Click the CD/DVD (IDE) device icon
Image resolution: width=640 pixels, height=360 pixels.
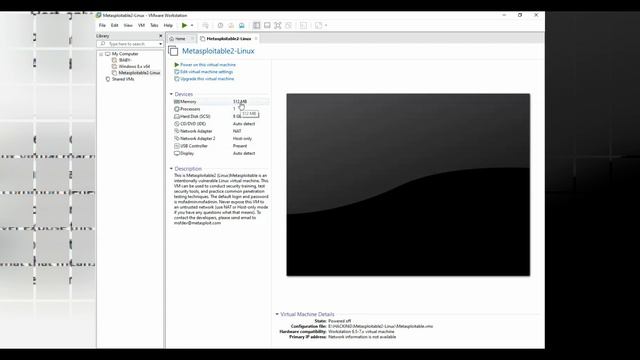pyautogui.click(x=177, y=124)
